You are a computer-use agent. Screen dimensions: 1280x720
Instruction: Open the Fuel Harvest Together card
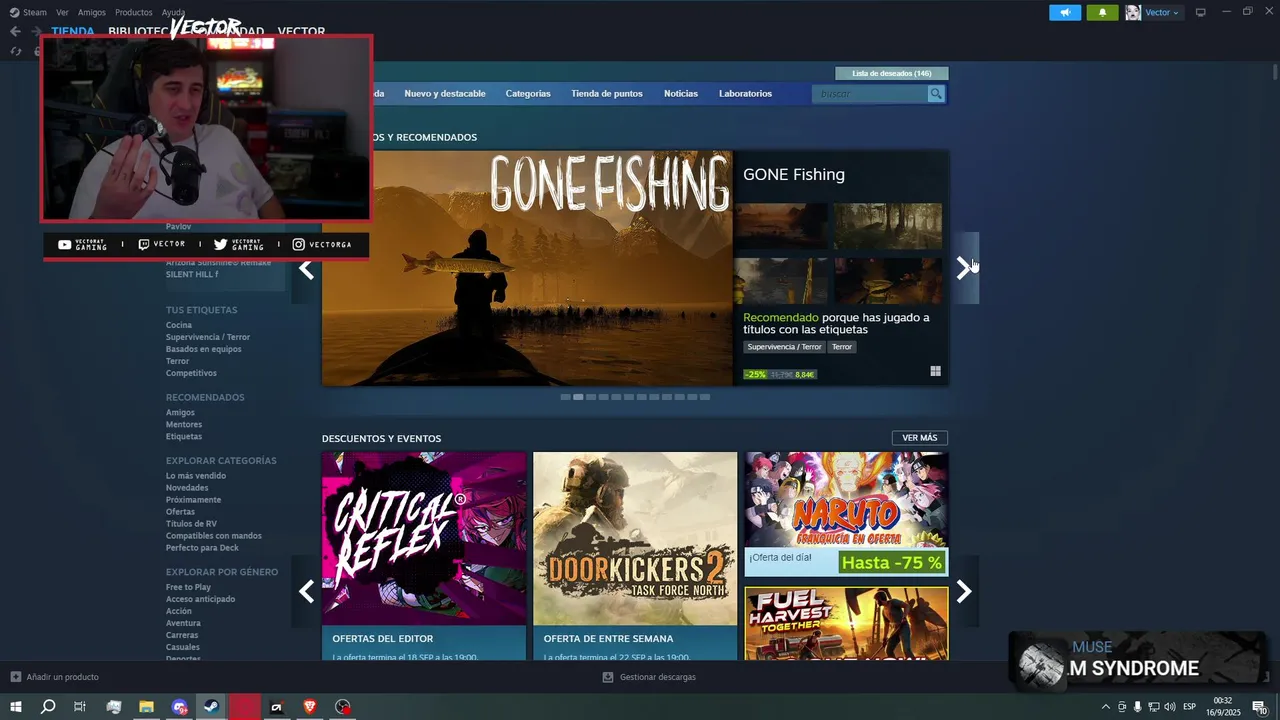846,624
